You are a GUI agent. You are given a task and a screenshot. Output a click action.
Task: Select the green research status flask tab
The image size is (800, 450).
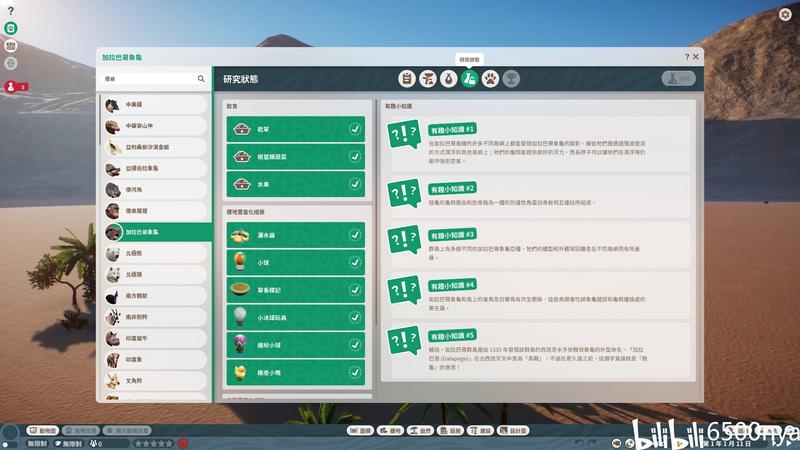pos(469,79)
